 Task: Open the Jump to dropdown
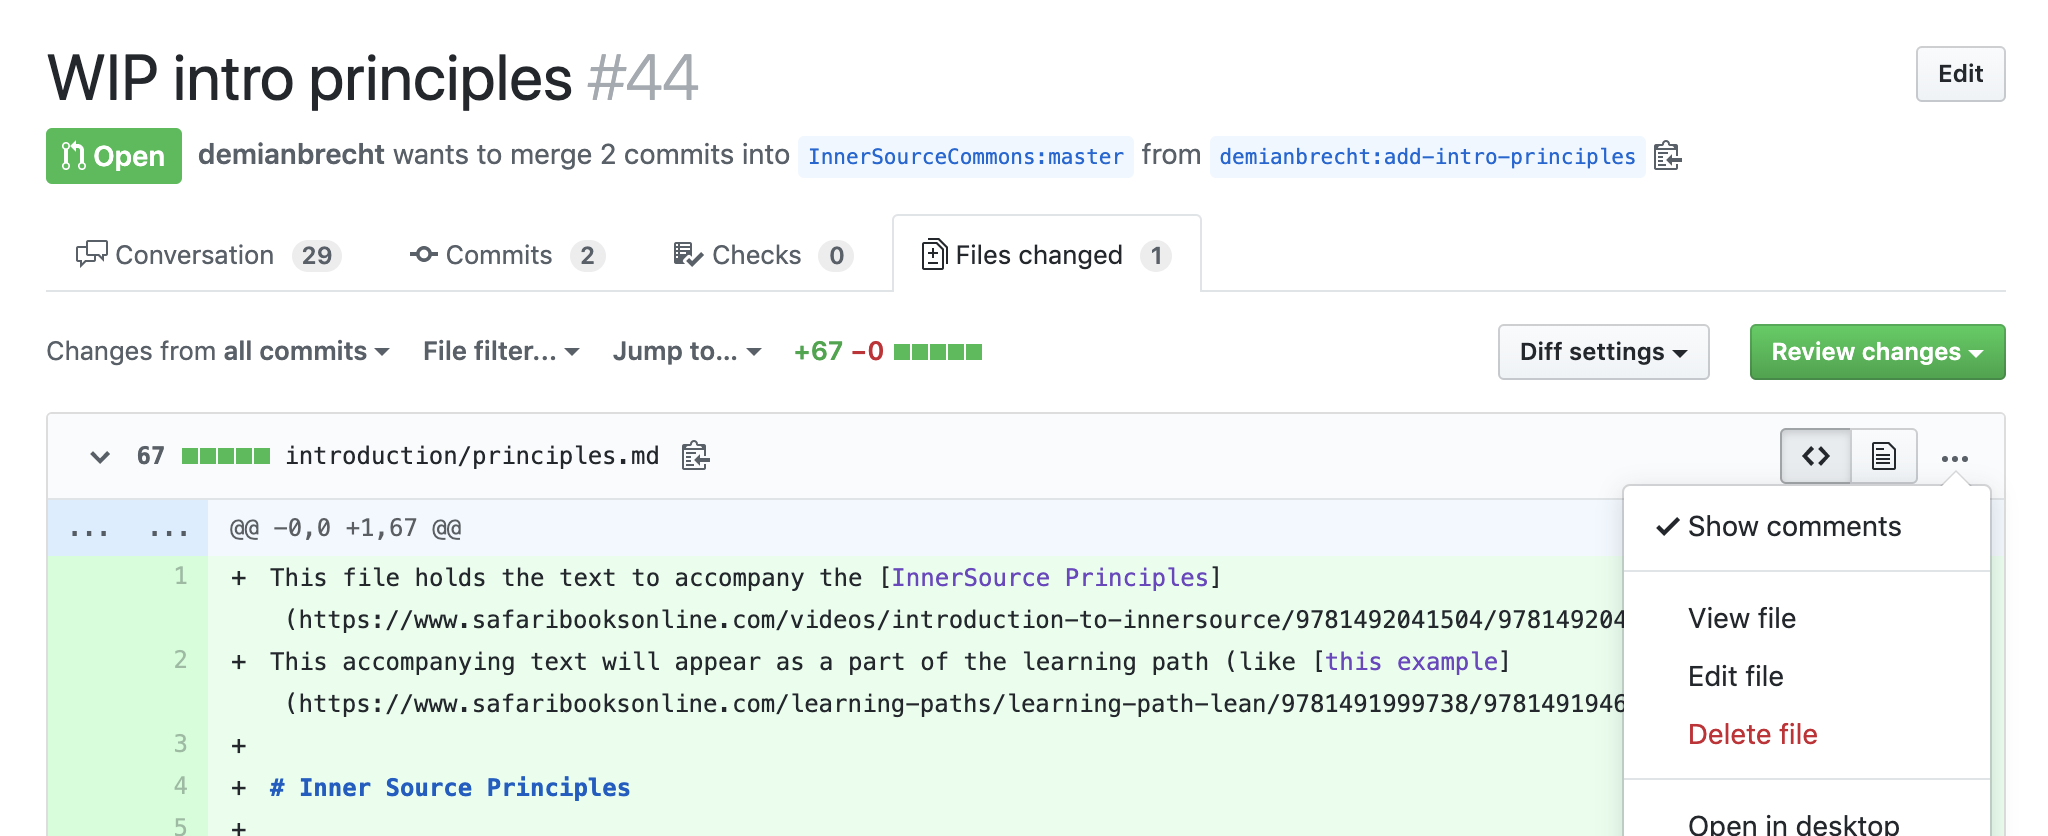pos(687,352)
